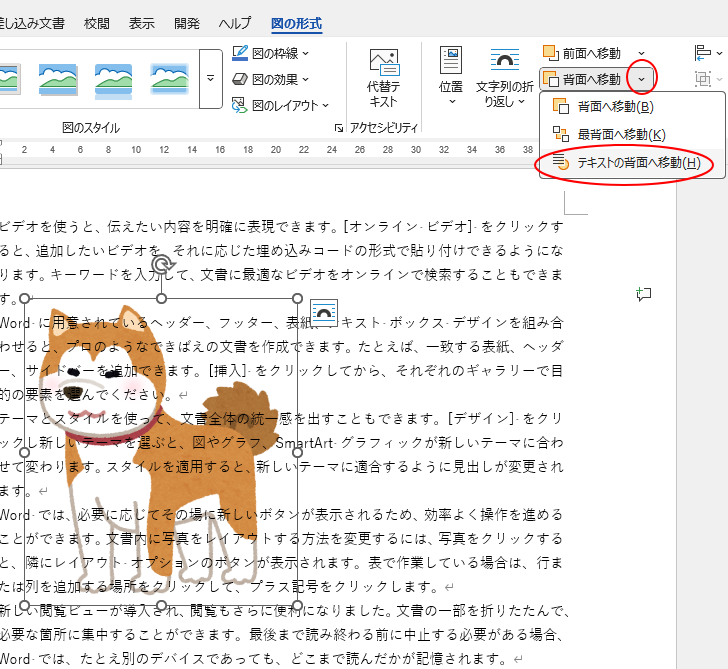Click the comment icon in the right margin
The height and width of the screenshot is (669, 728).
[644, 293]
